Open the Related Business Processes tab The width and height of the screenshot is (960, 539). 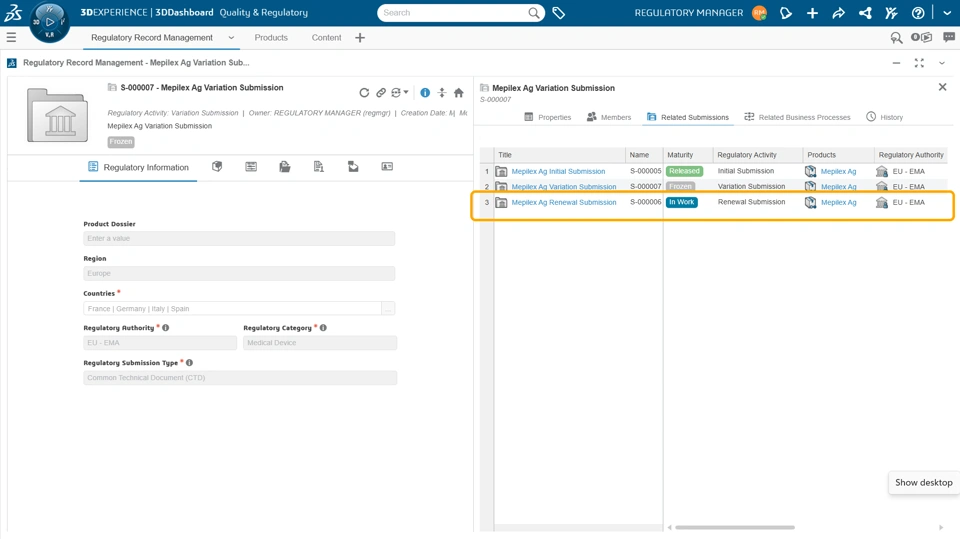[x=797, y=117]
